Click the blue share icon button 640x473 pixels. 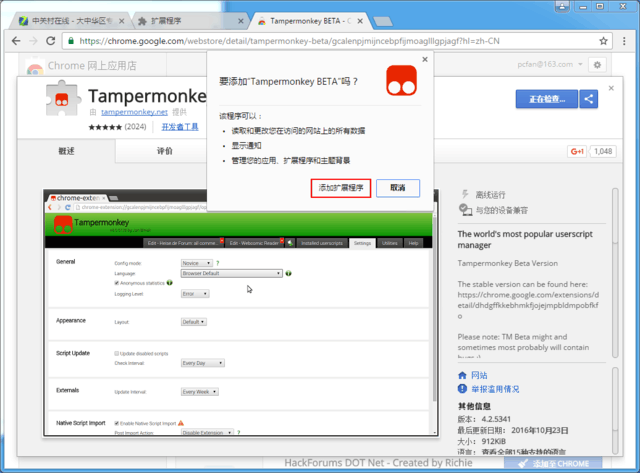point(589,99)
